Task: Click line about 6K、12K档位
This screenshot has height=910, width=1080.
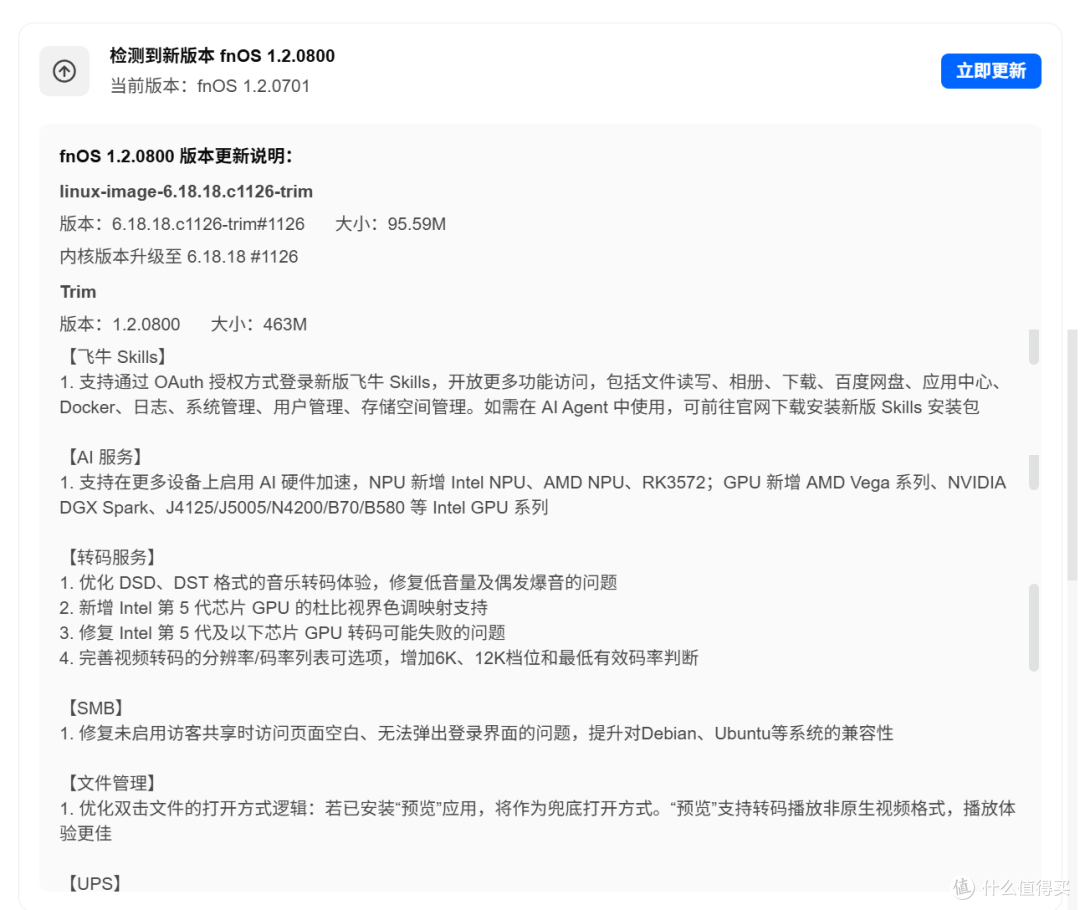Action: [x=379, y=659]
